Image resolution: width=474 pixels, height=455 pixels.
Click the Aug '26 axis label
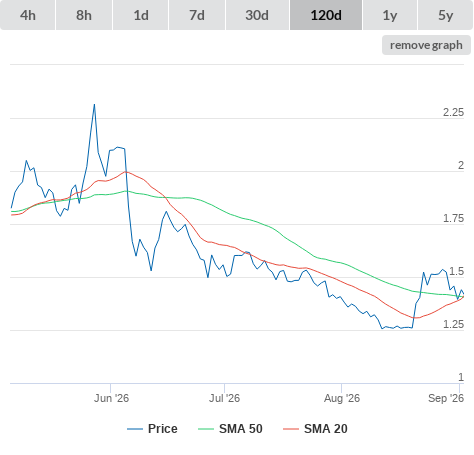click(342, 398)
